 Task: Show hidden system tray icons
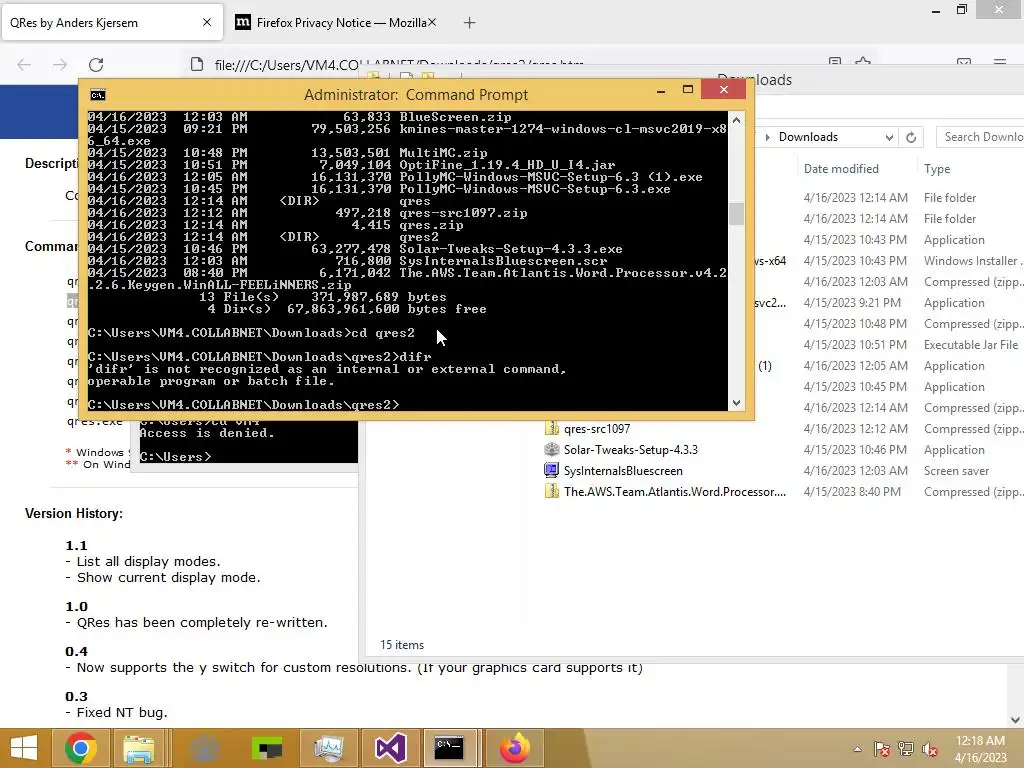click(x=857, y=749)
